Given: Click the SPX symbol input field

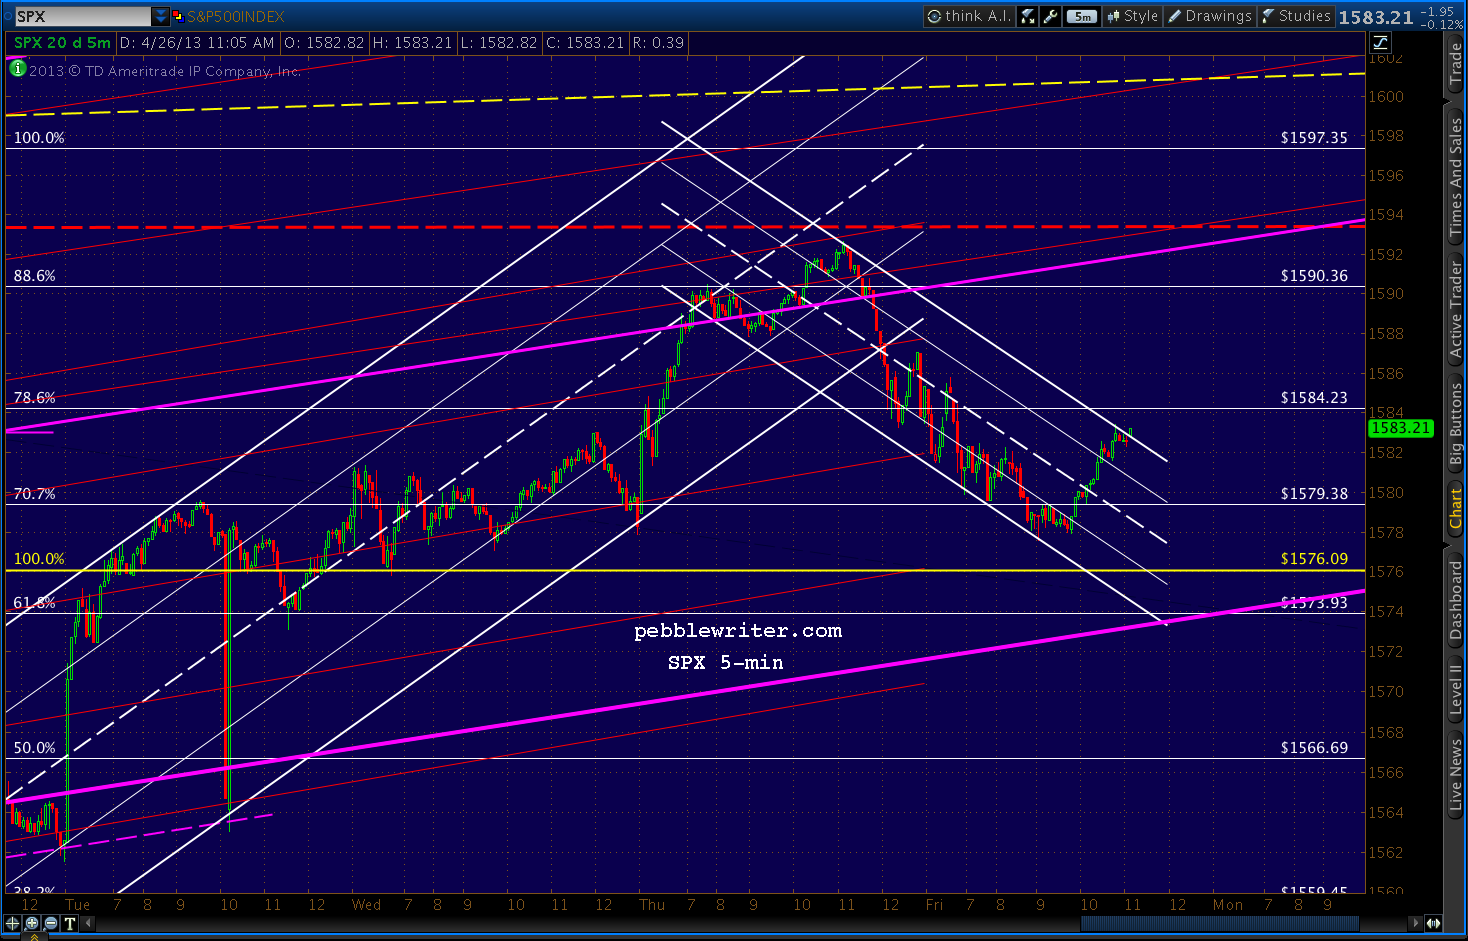Looking at the screenshot, I should coord(83,16).
